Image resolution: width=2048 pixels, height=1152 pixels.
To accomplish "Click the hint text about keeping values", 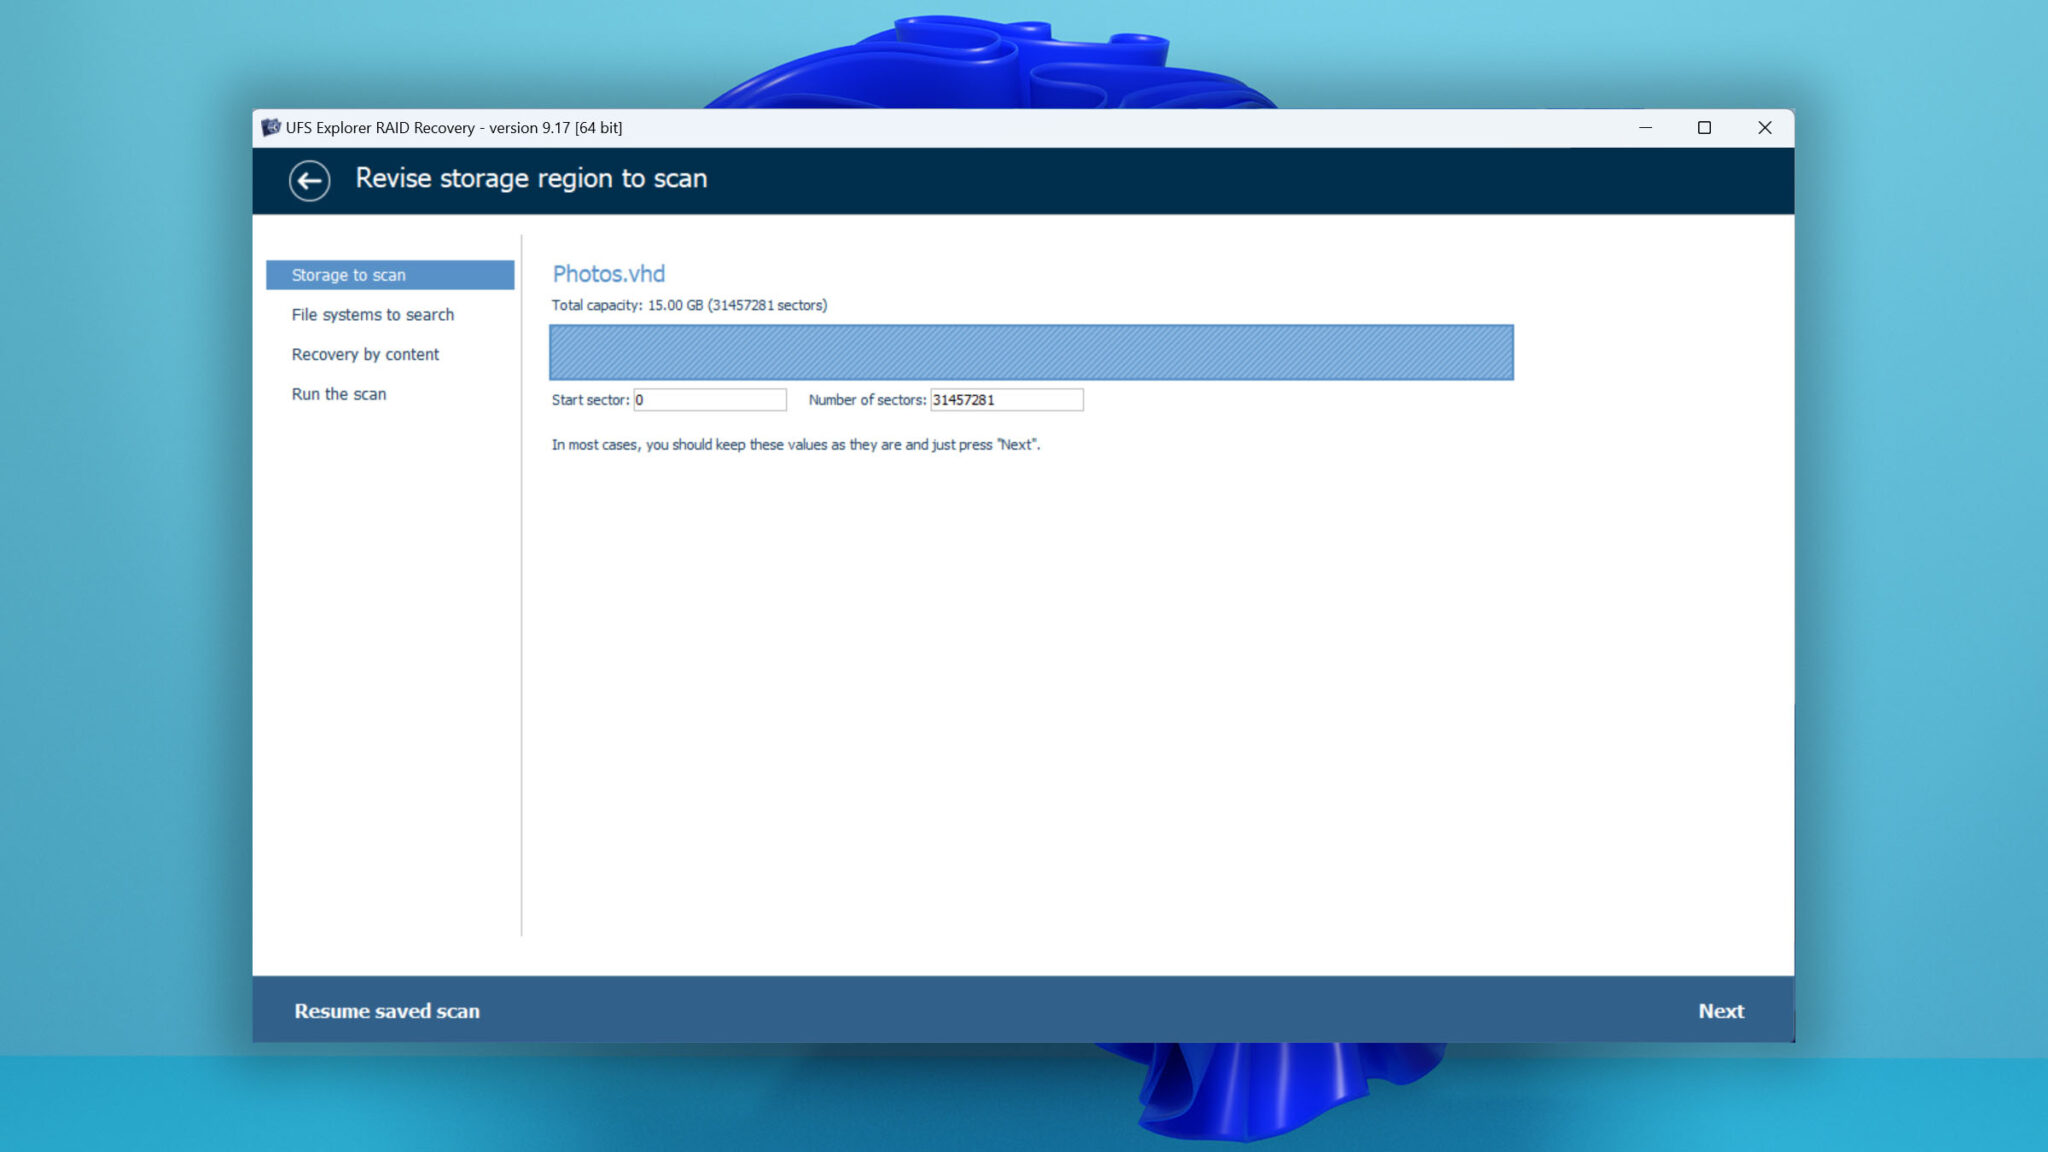I will (794, 444).
